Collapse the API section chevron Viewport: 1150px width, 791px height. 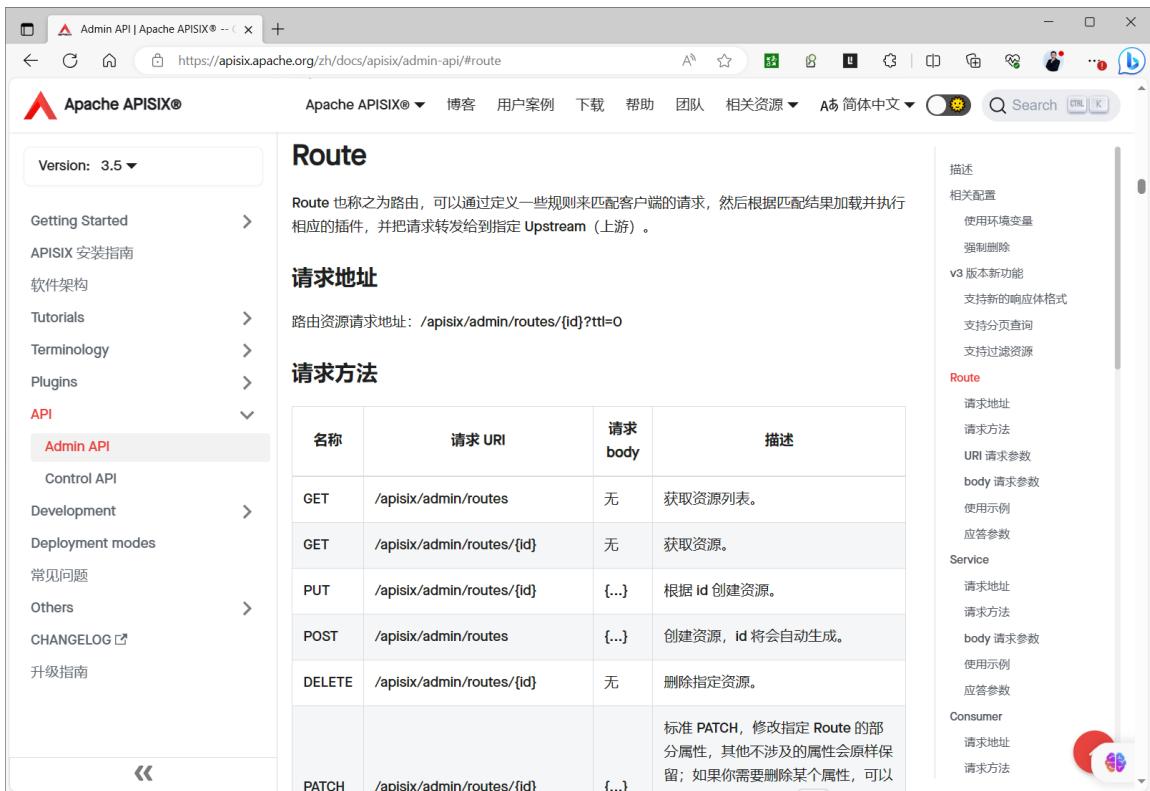[x=247, y=415]
